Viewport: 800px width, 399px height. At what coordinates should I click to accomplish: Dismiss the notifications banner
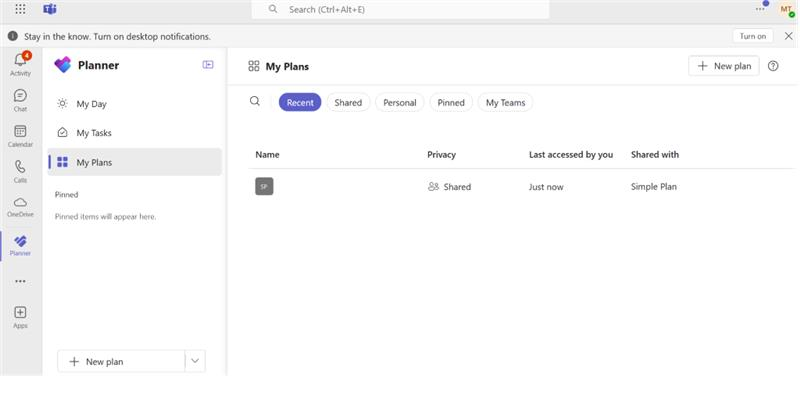pyautogui.click(x=788, y=36)
